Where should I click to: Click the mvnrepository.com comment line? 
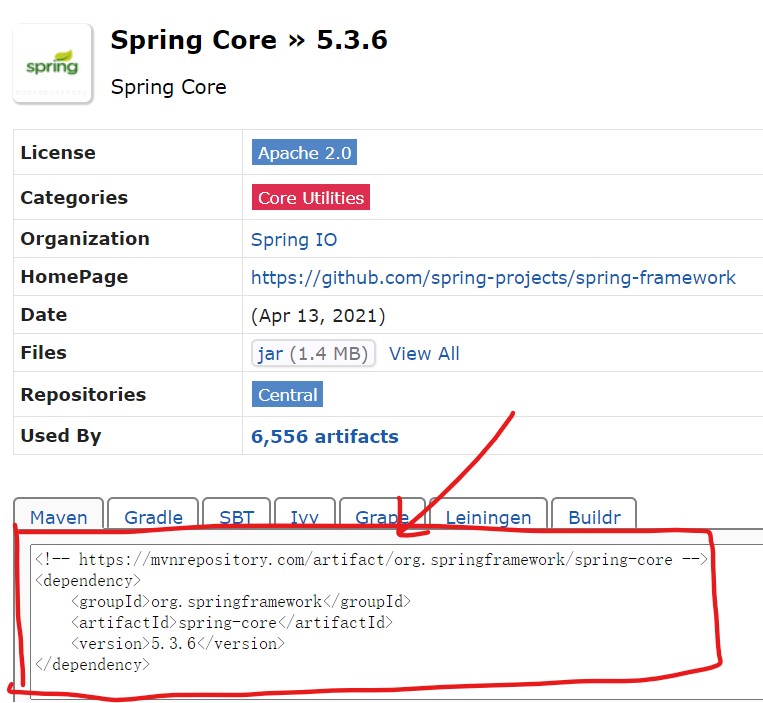(371, 560)
